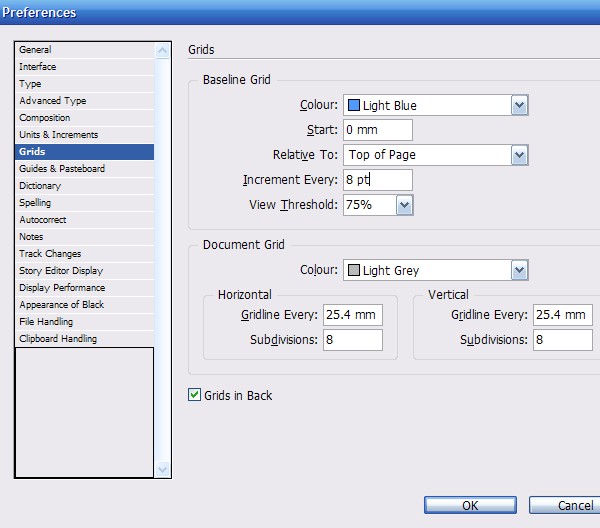This screenshot has height=528, width=600.
Task: Expand the Relative To dropdown
Action: (518, 155)
